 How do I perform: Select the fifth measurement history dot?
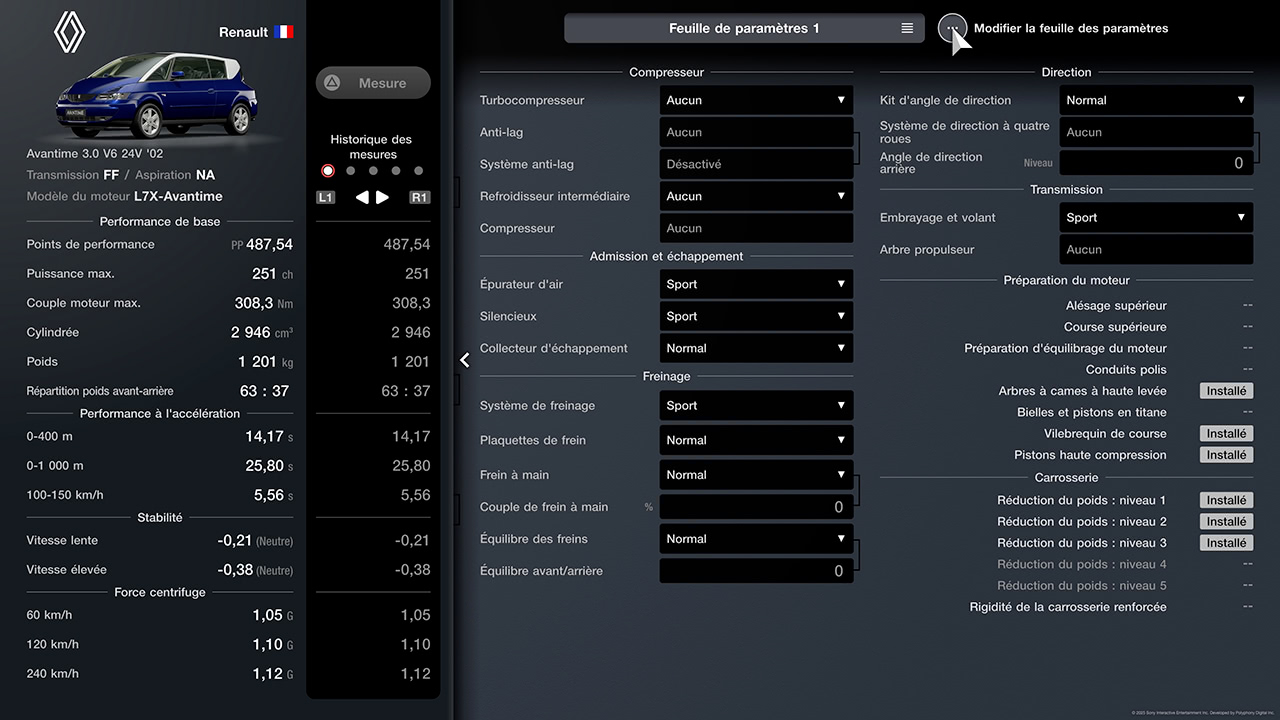pyautogui.click(x=419, y=171)
